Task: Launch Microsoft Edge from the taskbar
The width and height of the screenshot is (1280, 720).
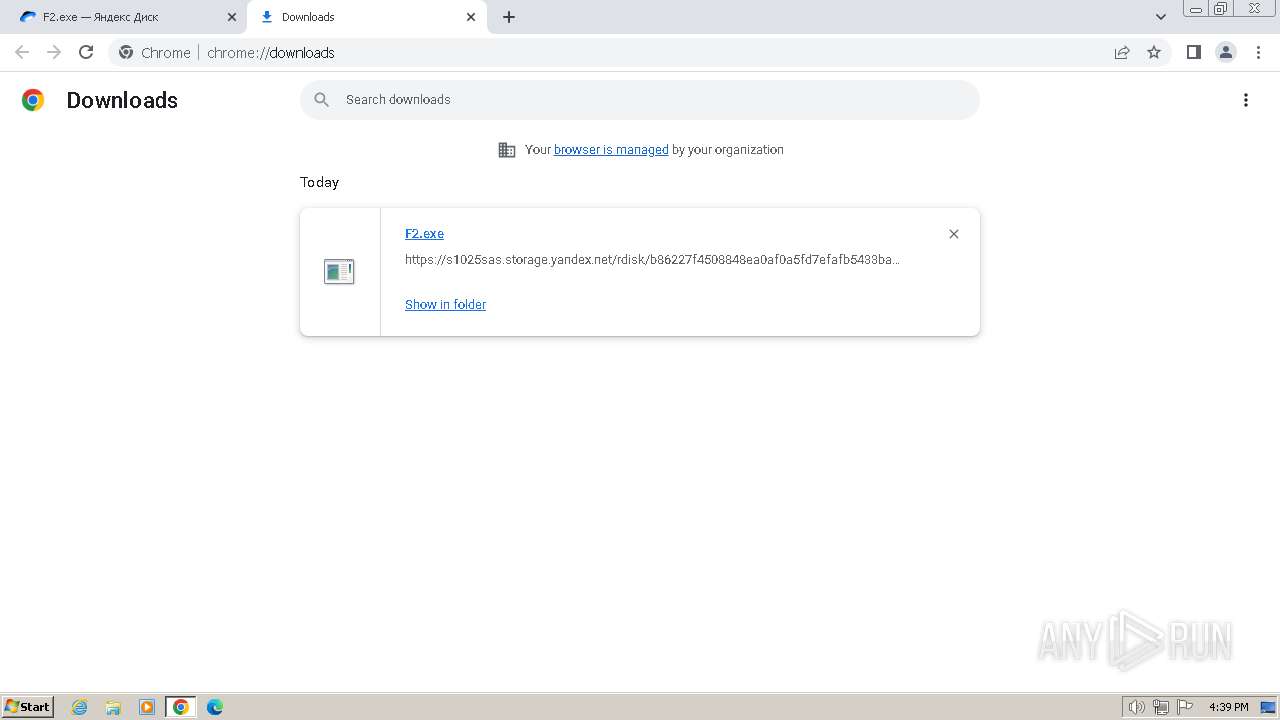Action: pyautogui.click(x=215, y=707)
